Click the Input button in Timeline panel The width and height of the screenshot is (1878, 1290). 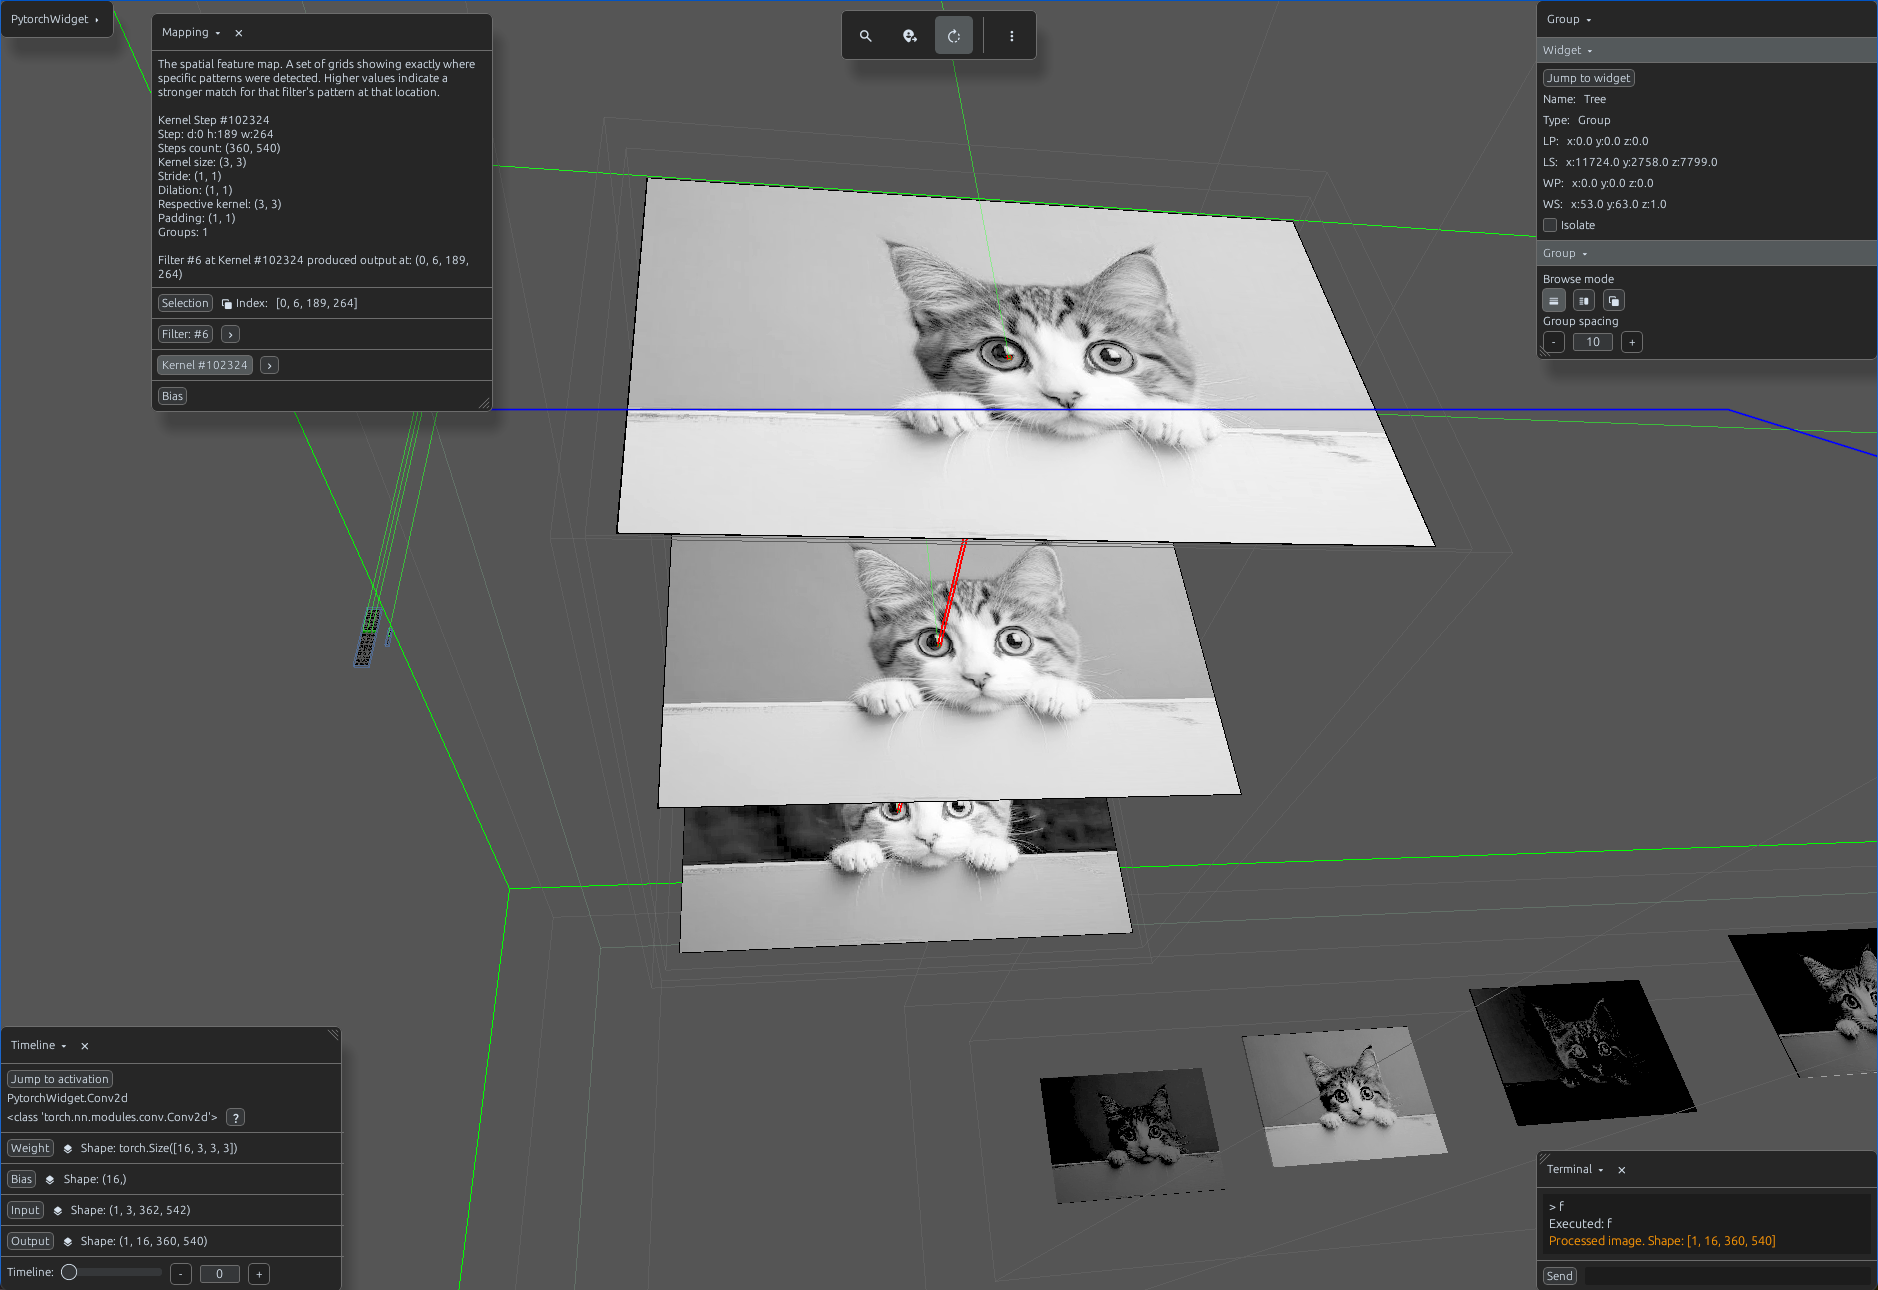tap(25, 1211)
